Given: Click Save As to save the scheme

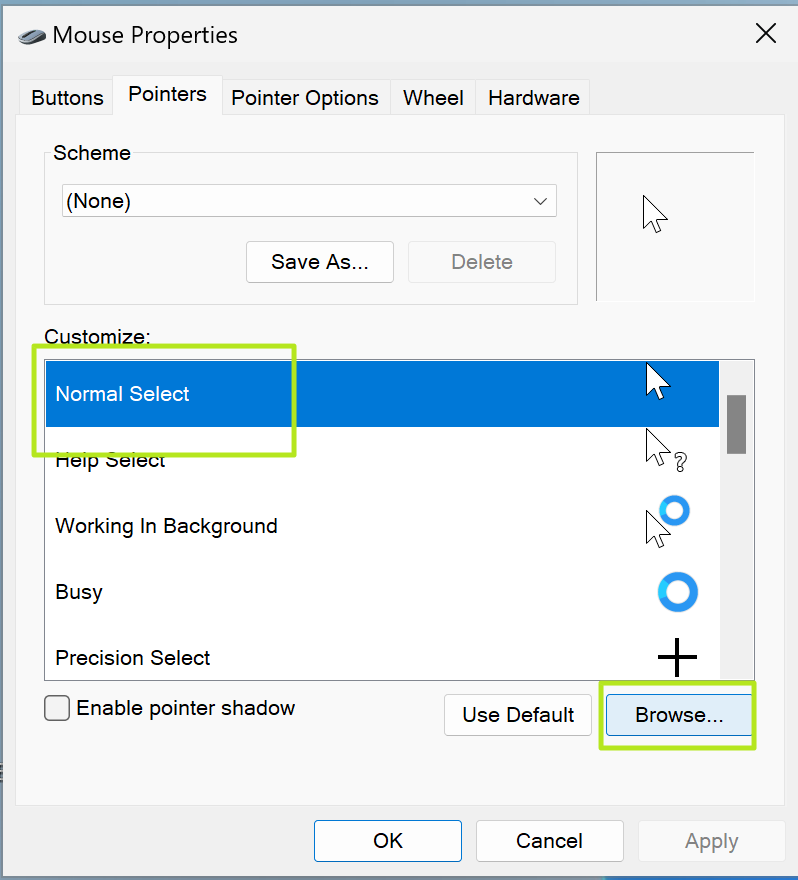Looking at the screenshot, I should (319, 261).
